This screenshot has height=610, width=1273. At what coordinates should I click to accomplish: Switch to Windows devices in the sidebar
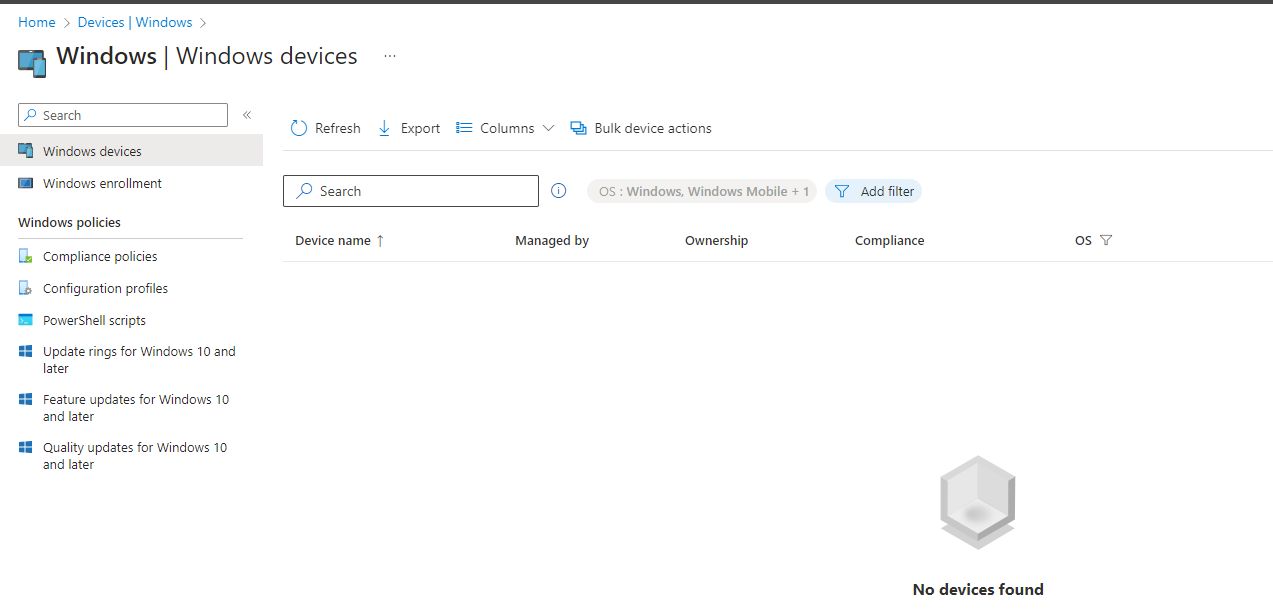click(x=90, y=150)
